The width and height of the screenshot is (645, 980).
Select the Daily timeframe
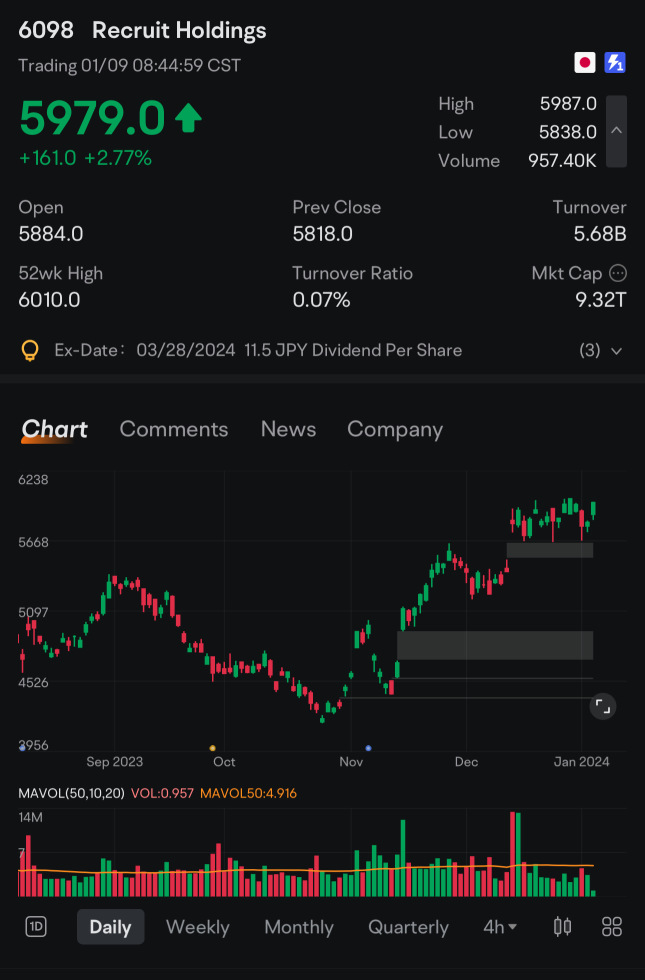tap(111, 927)
